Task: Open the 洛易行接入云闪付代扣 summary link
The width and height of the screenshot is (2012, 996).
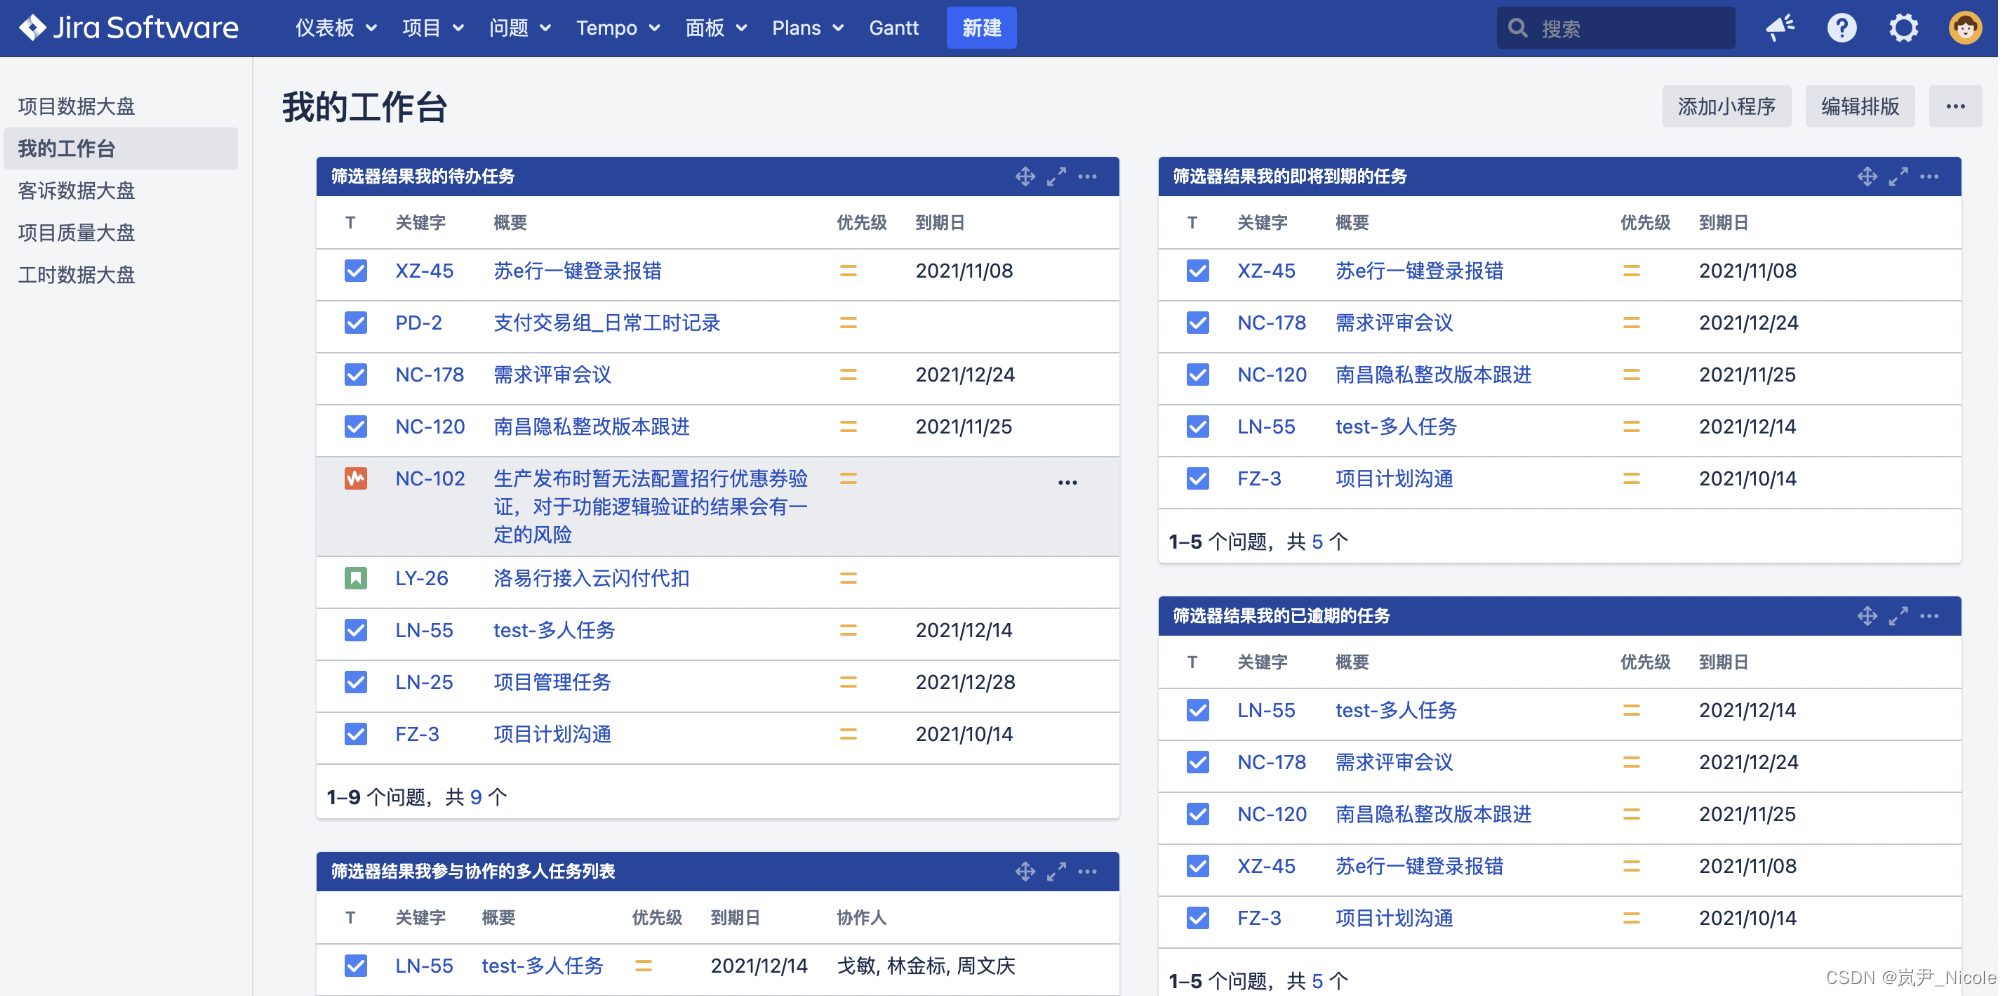Action: [x=592, y=579]
